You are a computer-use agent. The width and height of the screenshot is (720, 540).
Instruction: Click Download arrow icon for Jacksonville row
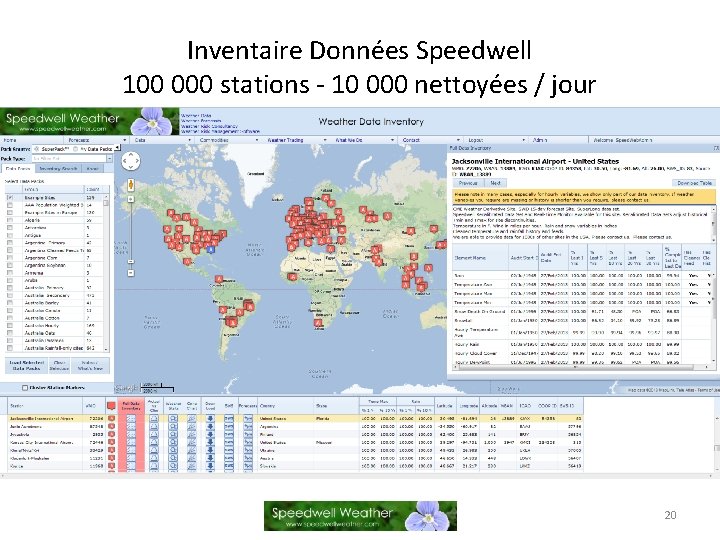click(x=210, y=419)
